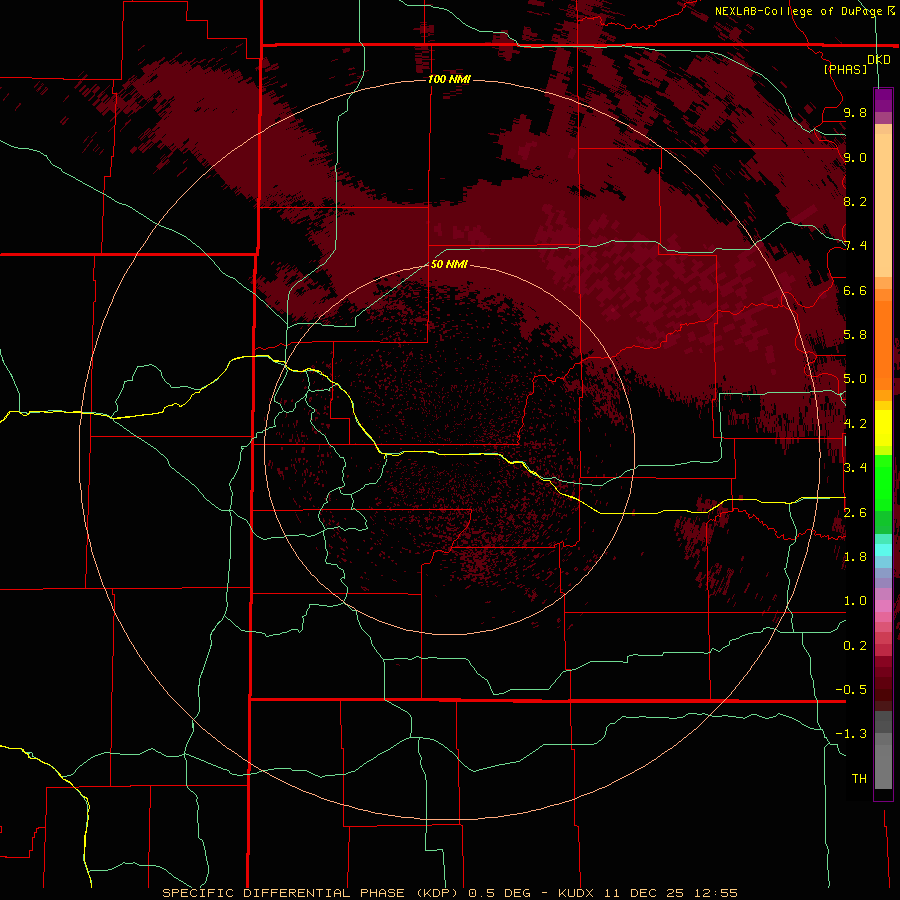Viewport: 900px width, 900px height.
Task: Click the "50 NMI" range ring label
Action: 449,264
